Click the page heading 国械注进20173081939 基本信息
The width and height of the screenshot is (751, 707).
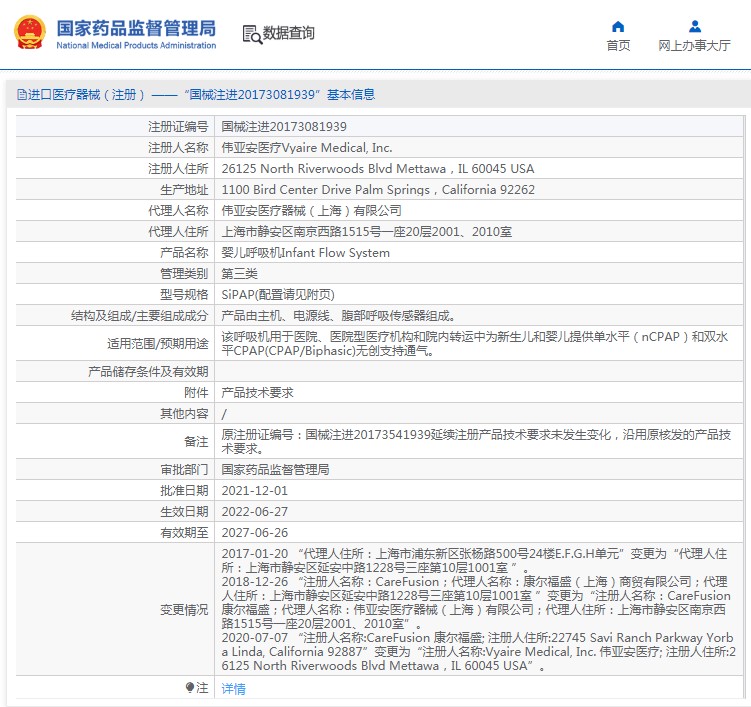tap(282, 94)
